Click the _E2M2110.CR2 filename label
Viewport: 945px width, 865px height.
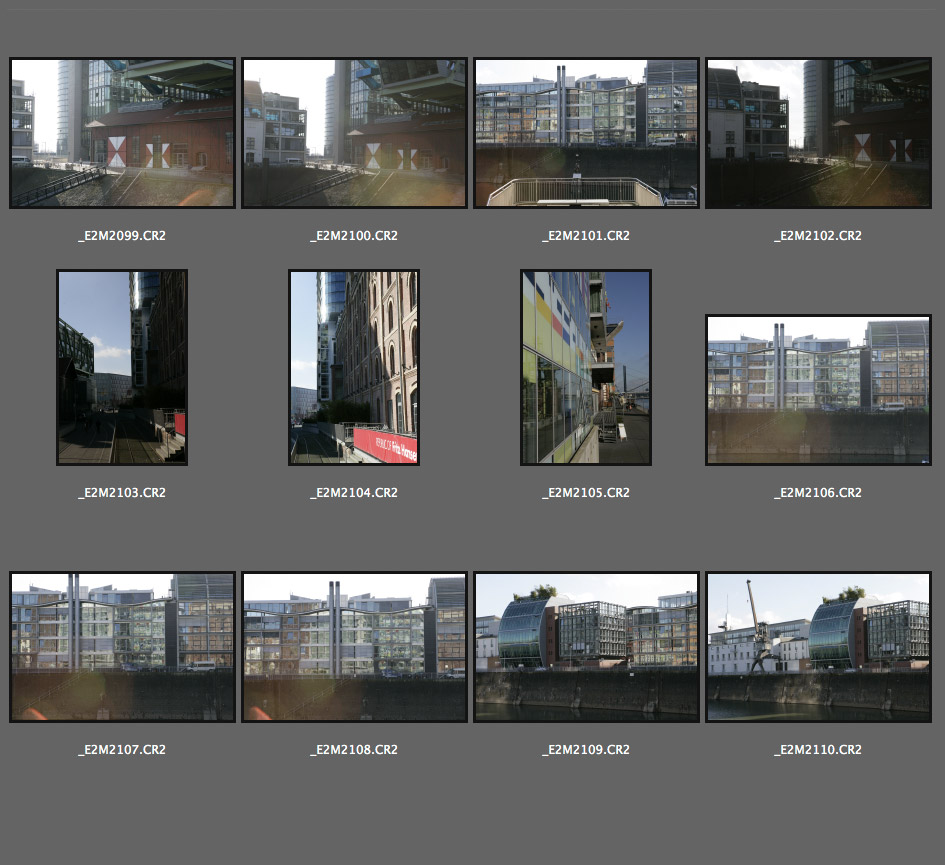pyautogui.click(x=818, y=750)
